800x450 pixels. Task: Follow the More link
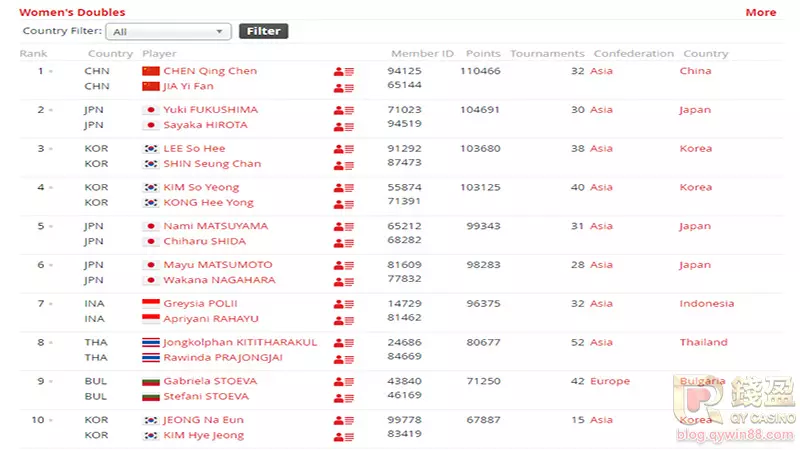(760, 13)
